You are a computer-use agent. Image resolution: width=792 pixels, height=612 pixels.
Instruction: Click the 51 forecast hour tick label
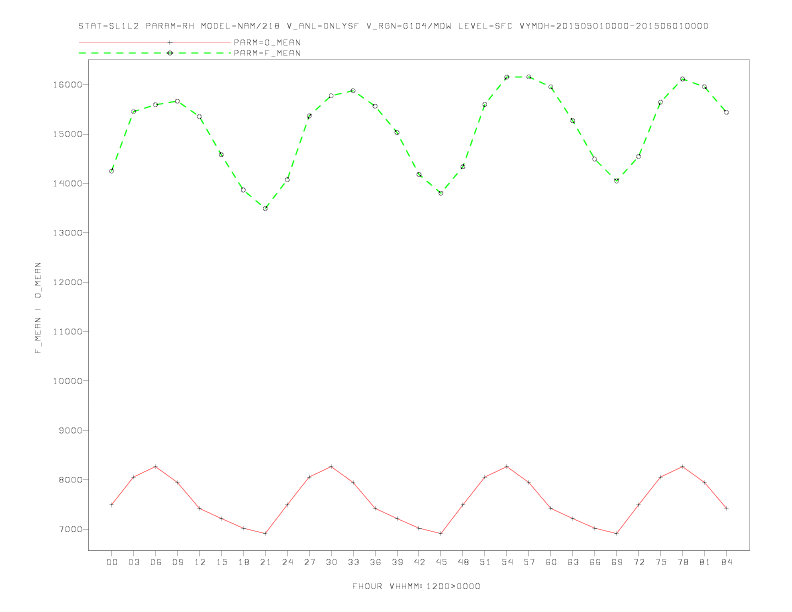coord(485,562)
